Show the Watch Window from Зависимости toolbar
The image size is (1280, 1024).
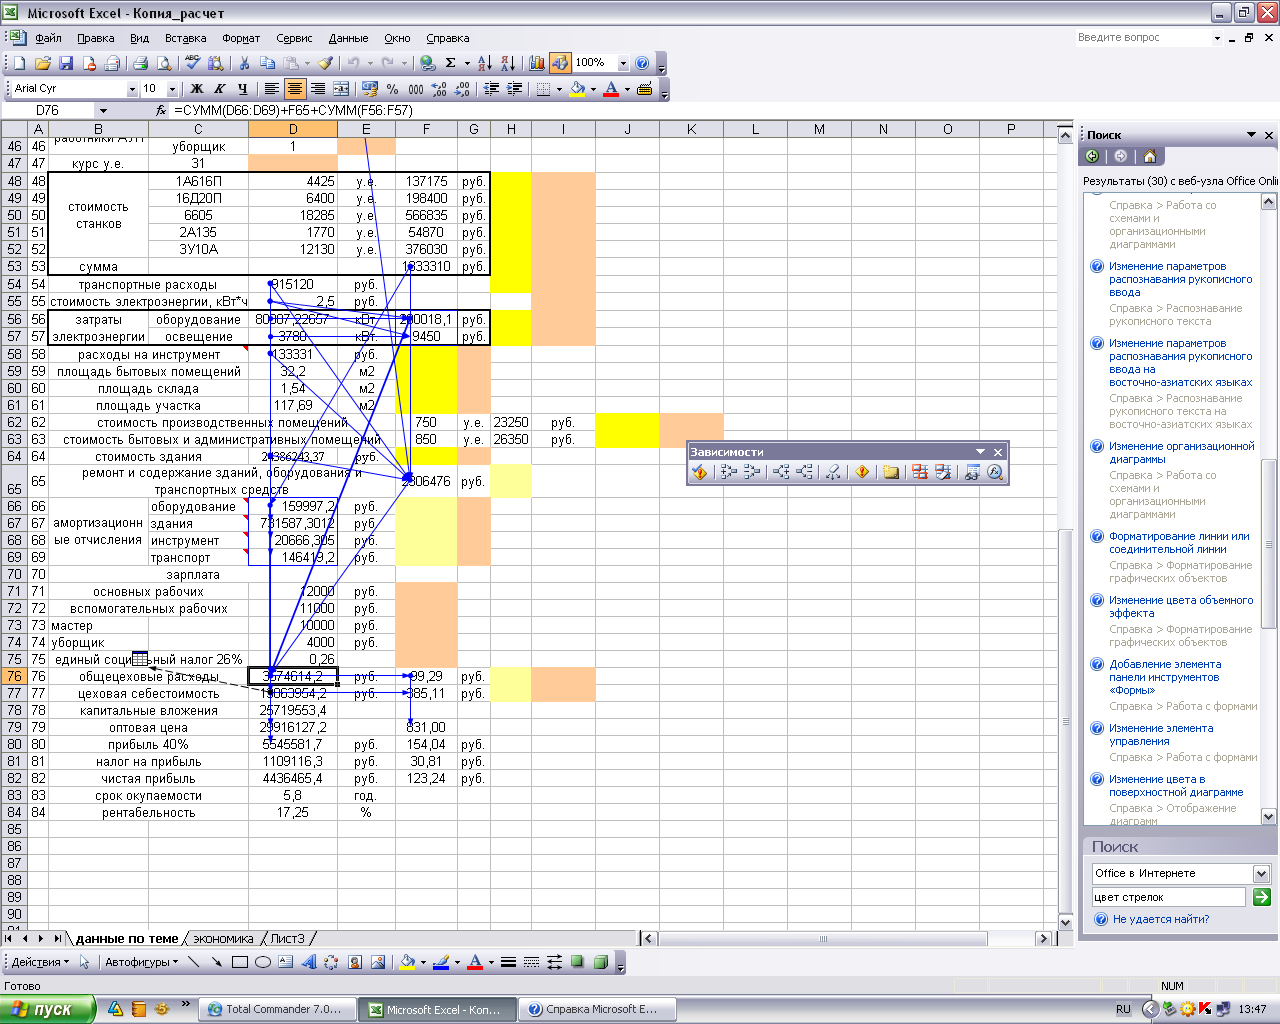pyautogui.click(x=972, y=472)
